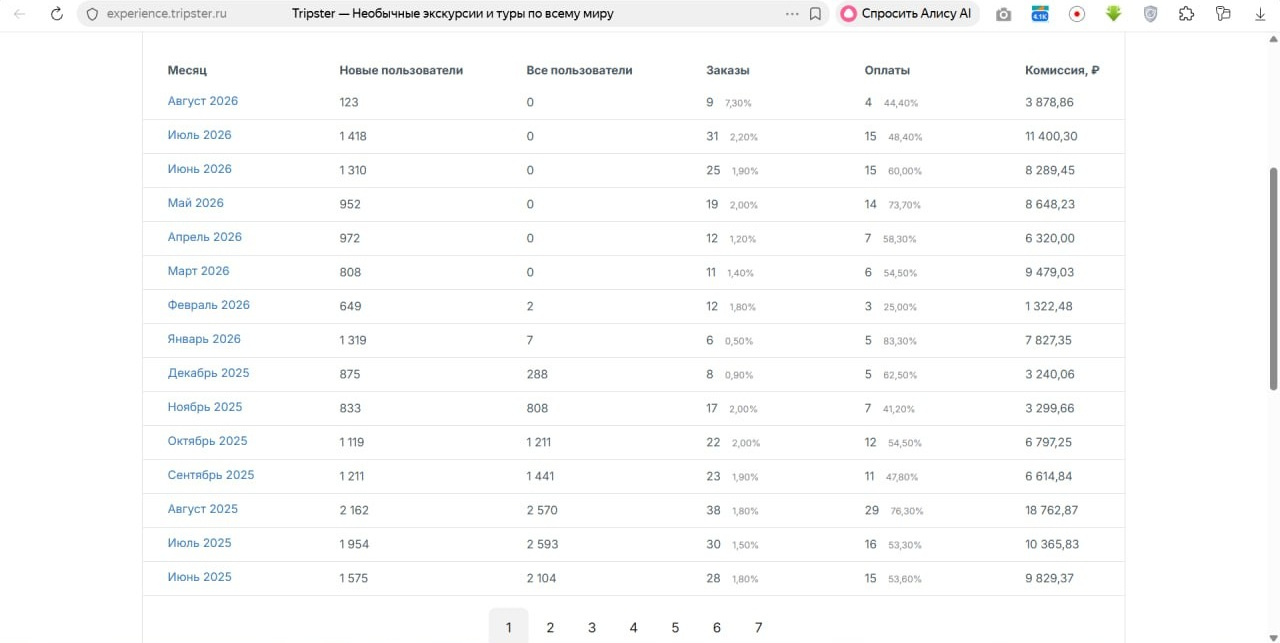The height and width of the screenshot is (643, 1280).
Task: Click the shield protection extension icon
Action: coord(1150,14)
